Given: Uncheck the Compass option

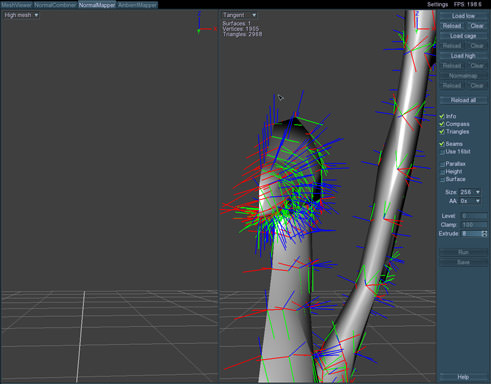Looking at the screenshot, I should [x=442, y=124].
